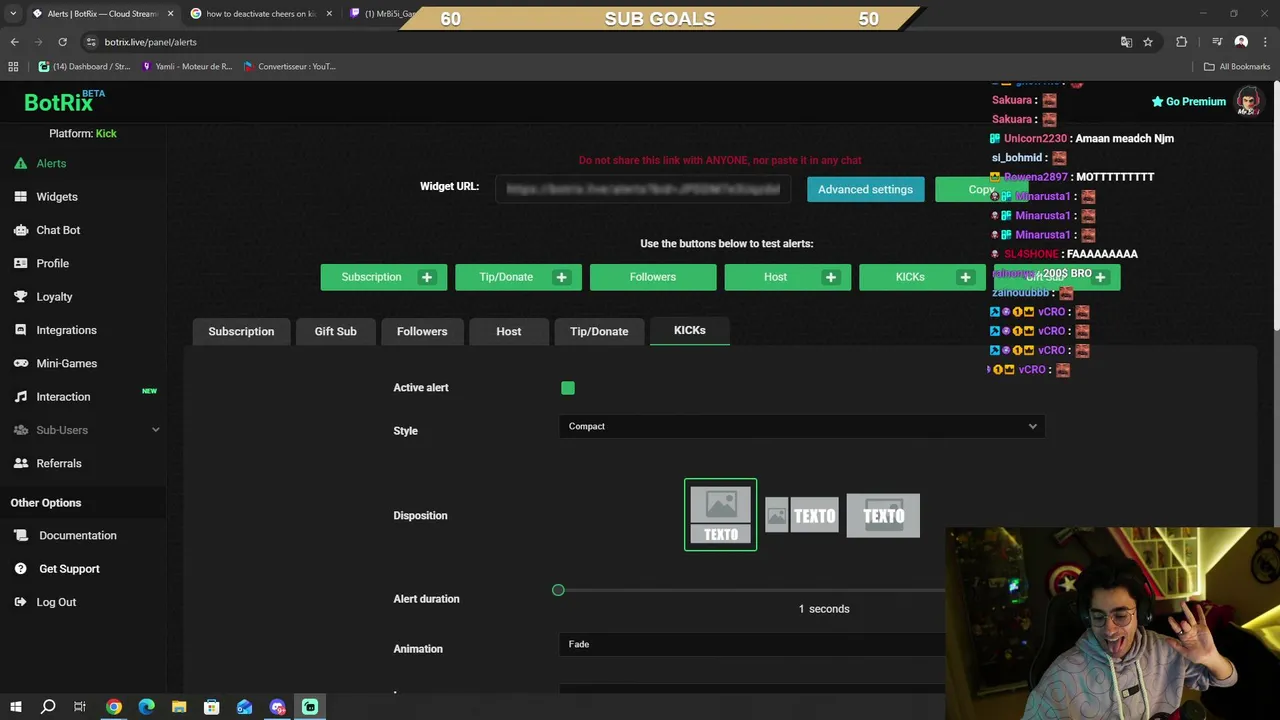
Task: Click the Alert duration slider handle
Action: point(558,590)
